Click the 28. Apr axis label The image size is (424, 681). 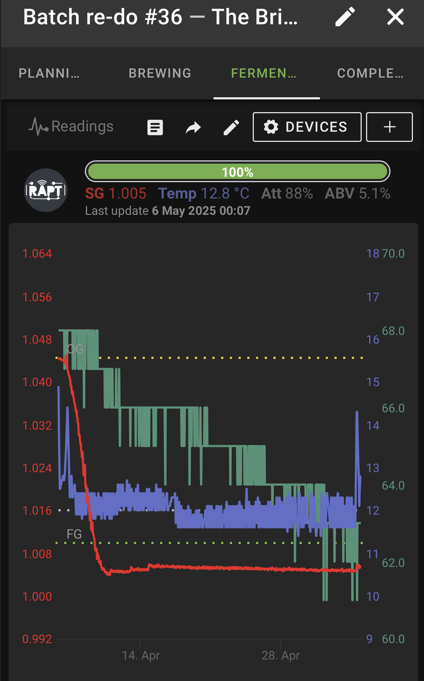click(x=281, y=655)
